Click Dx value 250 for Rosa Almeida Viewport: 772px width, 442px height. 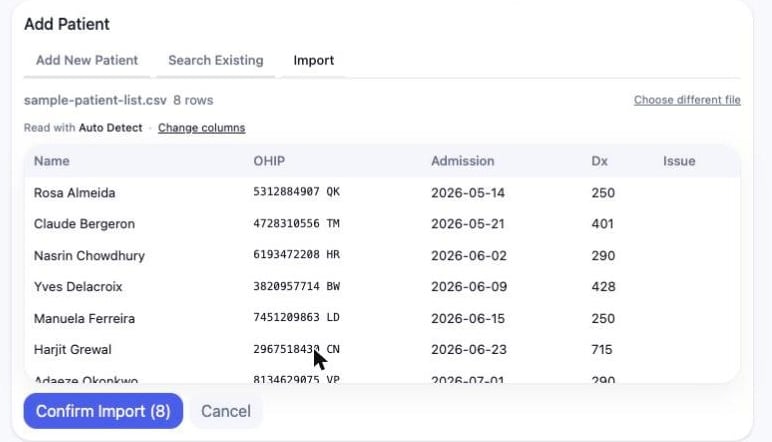603,192
